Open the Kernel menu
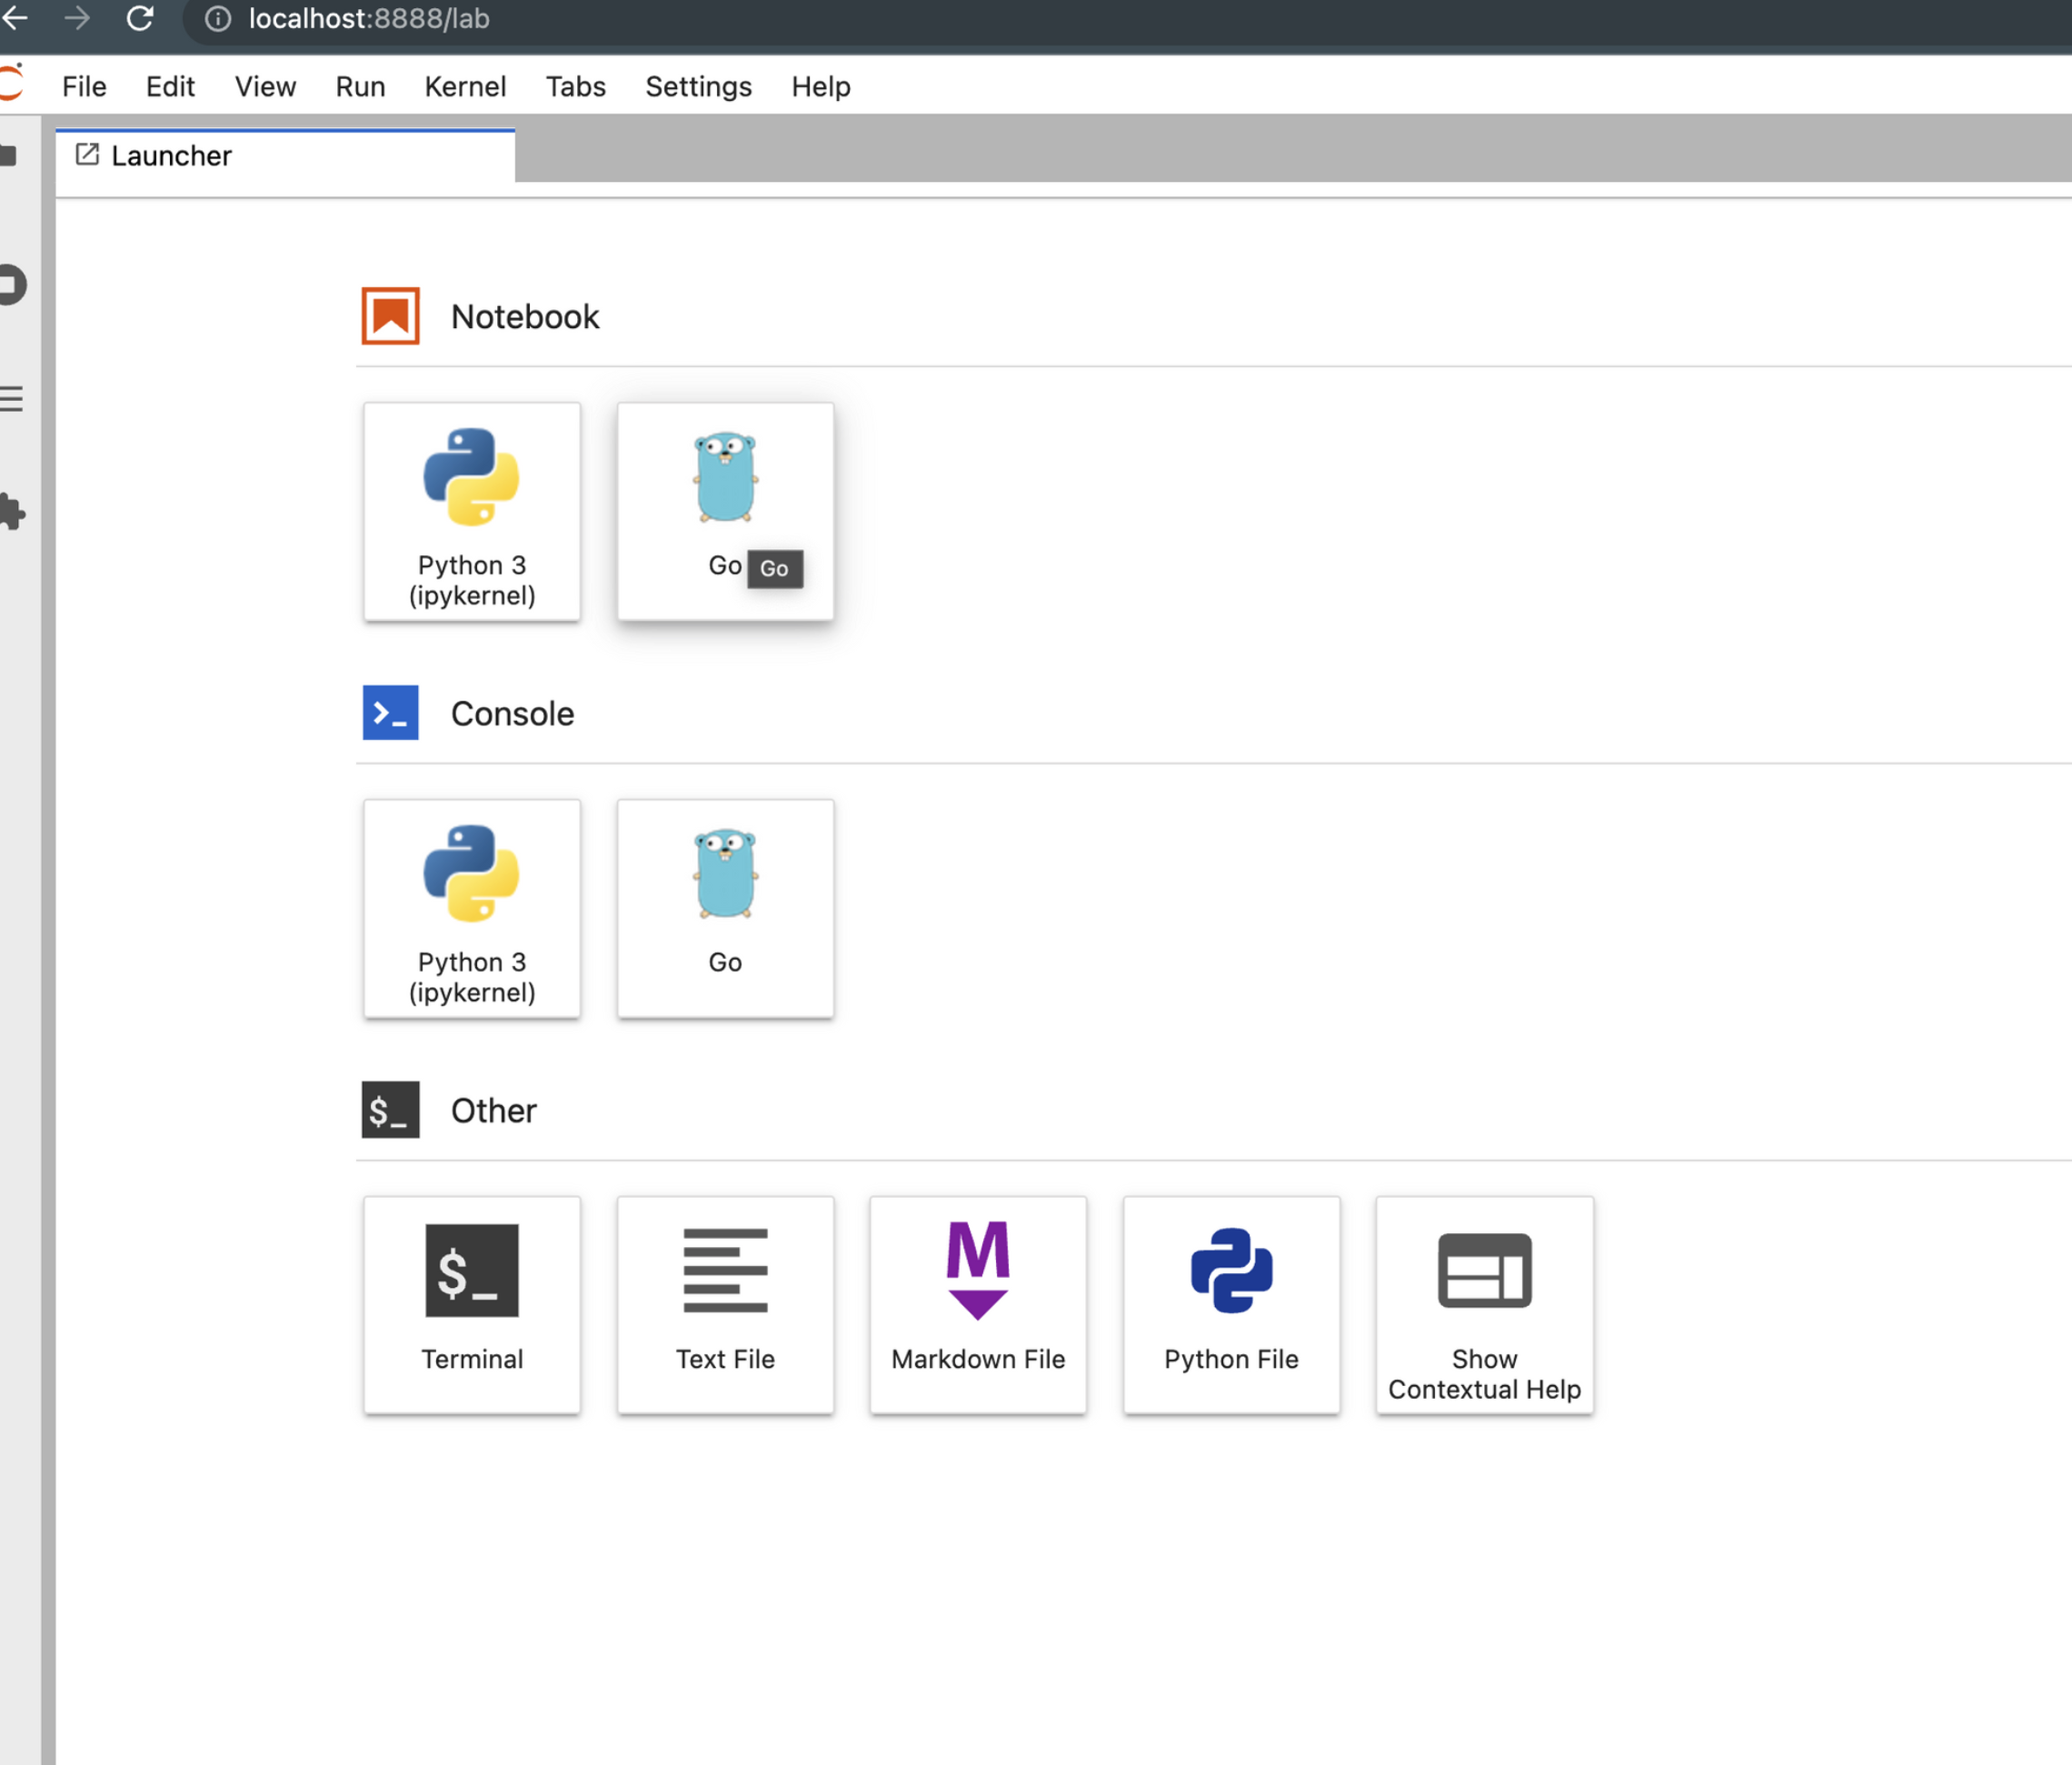 [465, 87]
